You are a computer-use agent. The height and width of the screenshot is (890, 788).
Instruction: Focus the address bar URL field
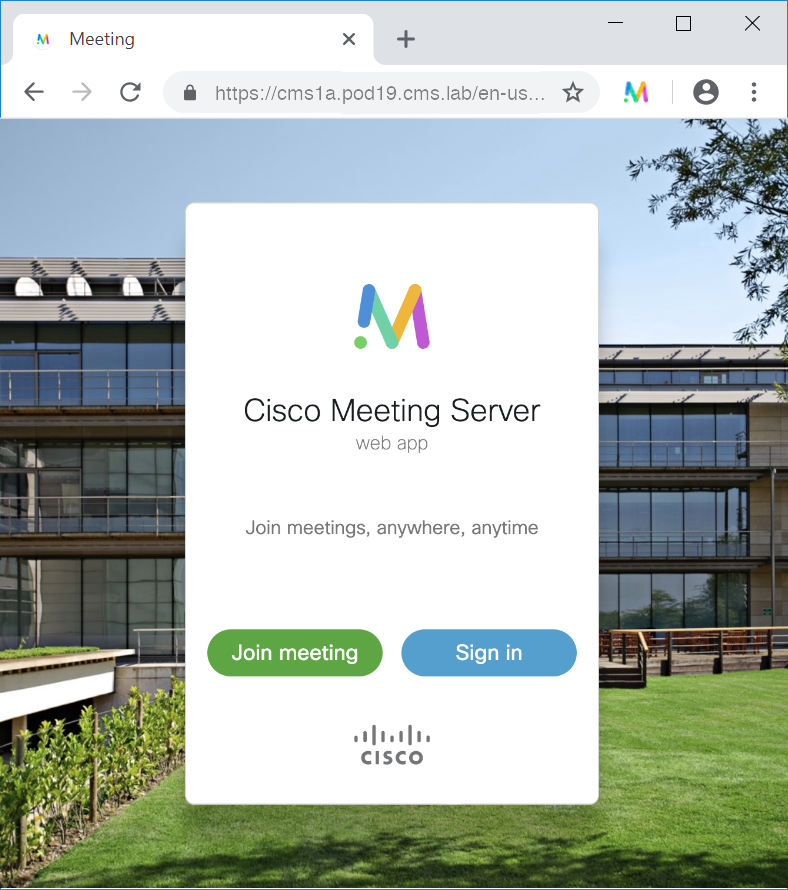380,93
